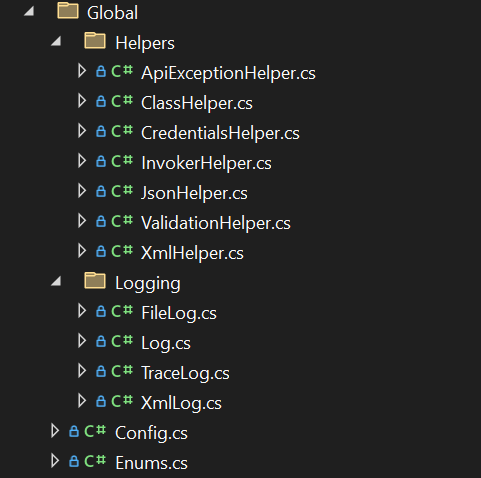Click the C# icon beside XmlLog.cs

[122, 401]
